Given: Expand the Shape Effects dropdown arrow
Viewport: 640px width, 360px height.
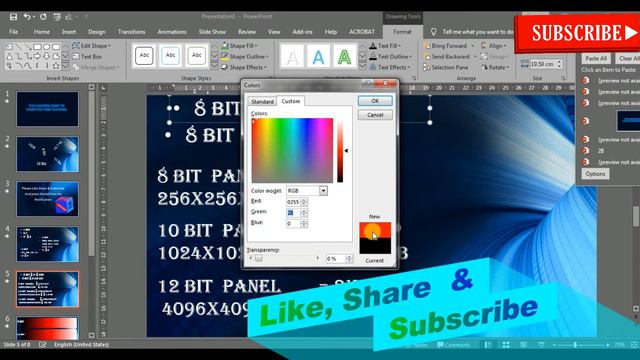Looking at the screenshot, I should tap(265, 67).
